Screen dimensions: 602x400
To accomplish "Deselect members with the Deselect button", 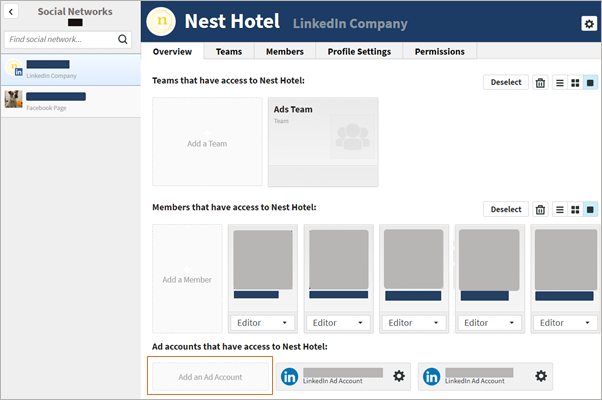I will (506, 209).
